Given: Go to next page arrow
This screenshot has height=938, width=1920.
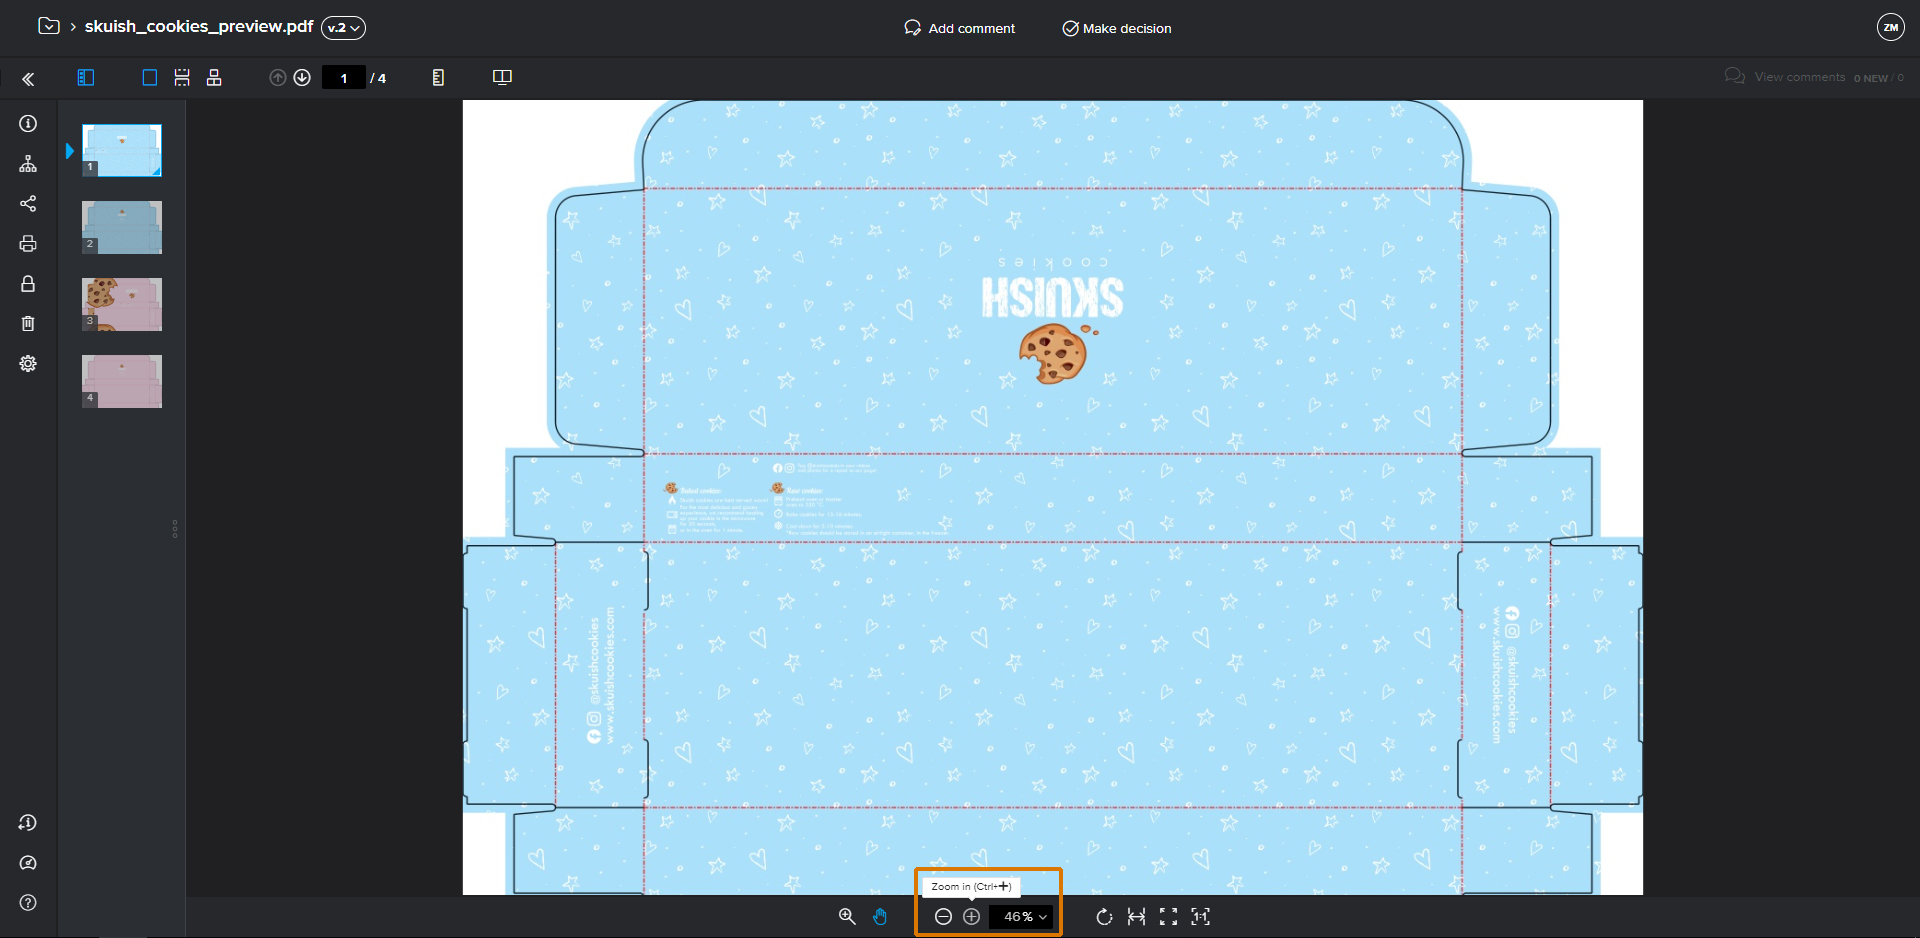Looking at the screenshot, I should pyautogui.click(x=302, y=78).
